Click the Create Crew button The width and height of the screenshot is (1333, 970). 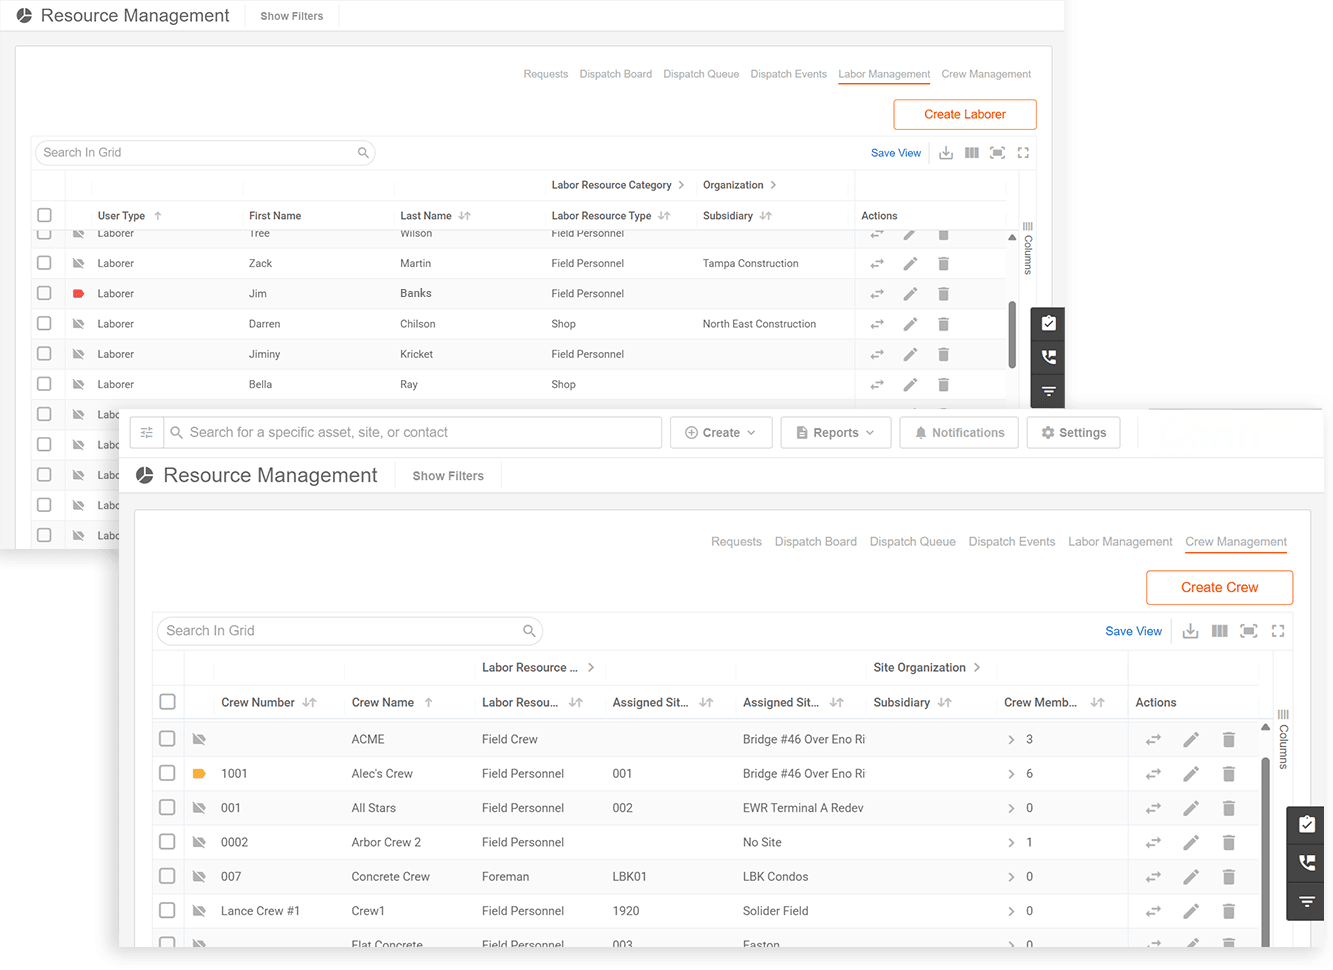(1219, 587)
